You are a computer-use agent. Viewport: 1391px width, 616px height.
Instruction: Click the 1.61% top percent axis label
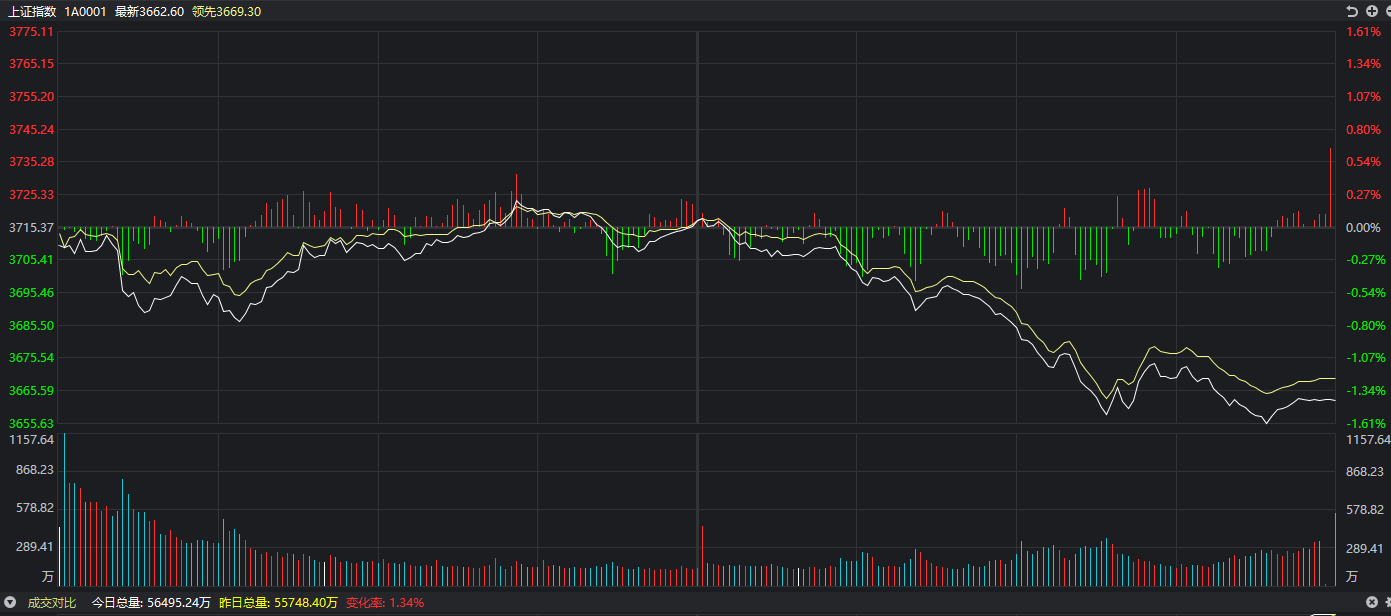1363,32
